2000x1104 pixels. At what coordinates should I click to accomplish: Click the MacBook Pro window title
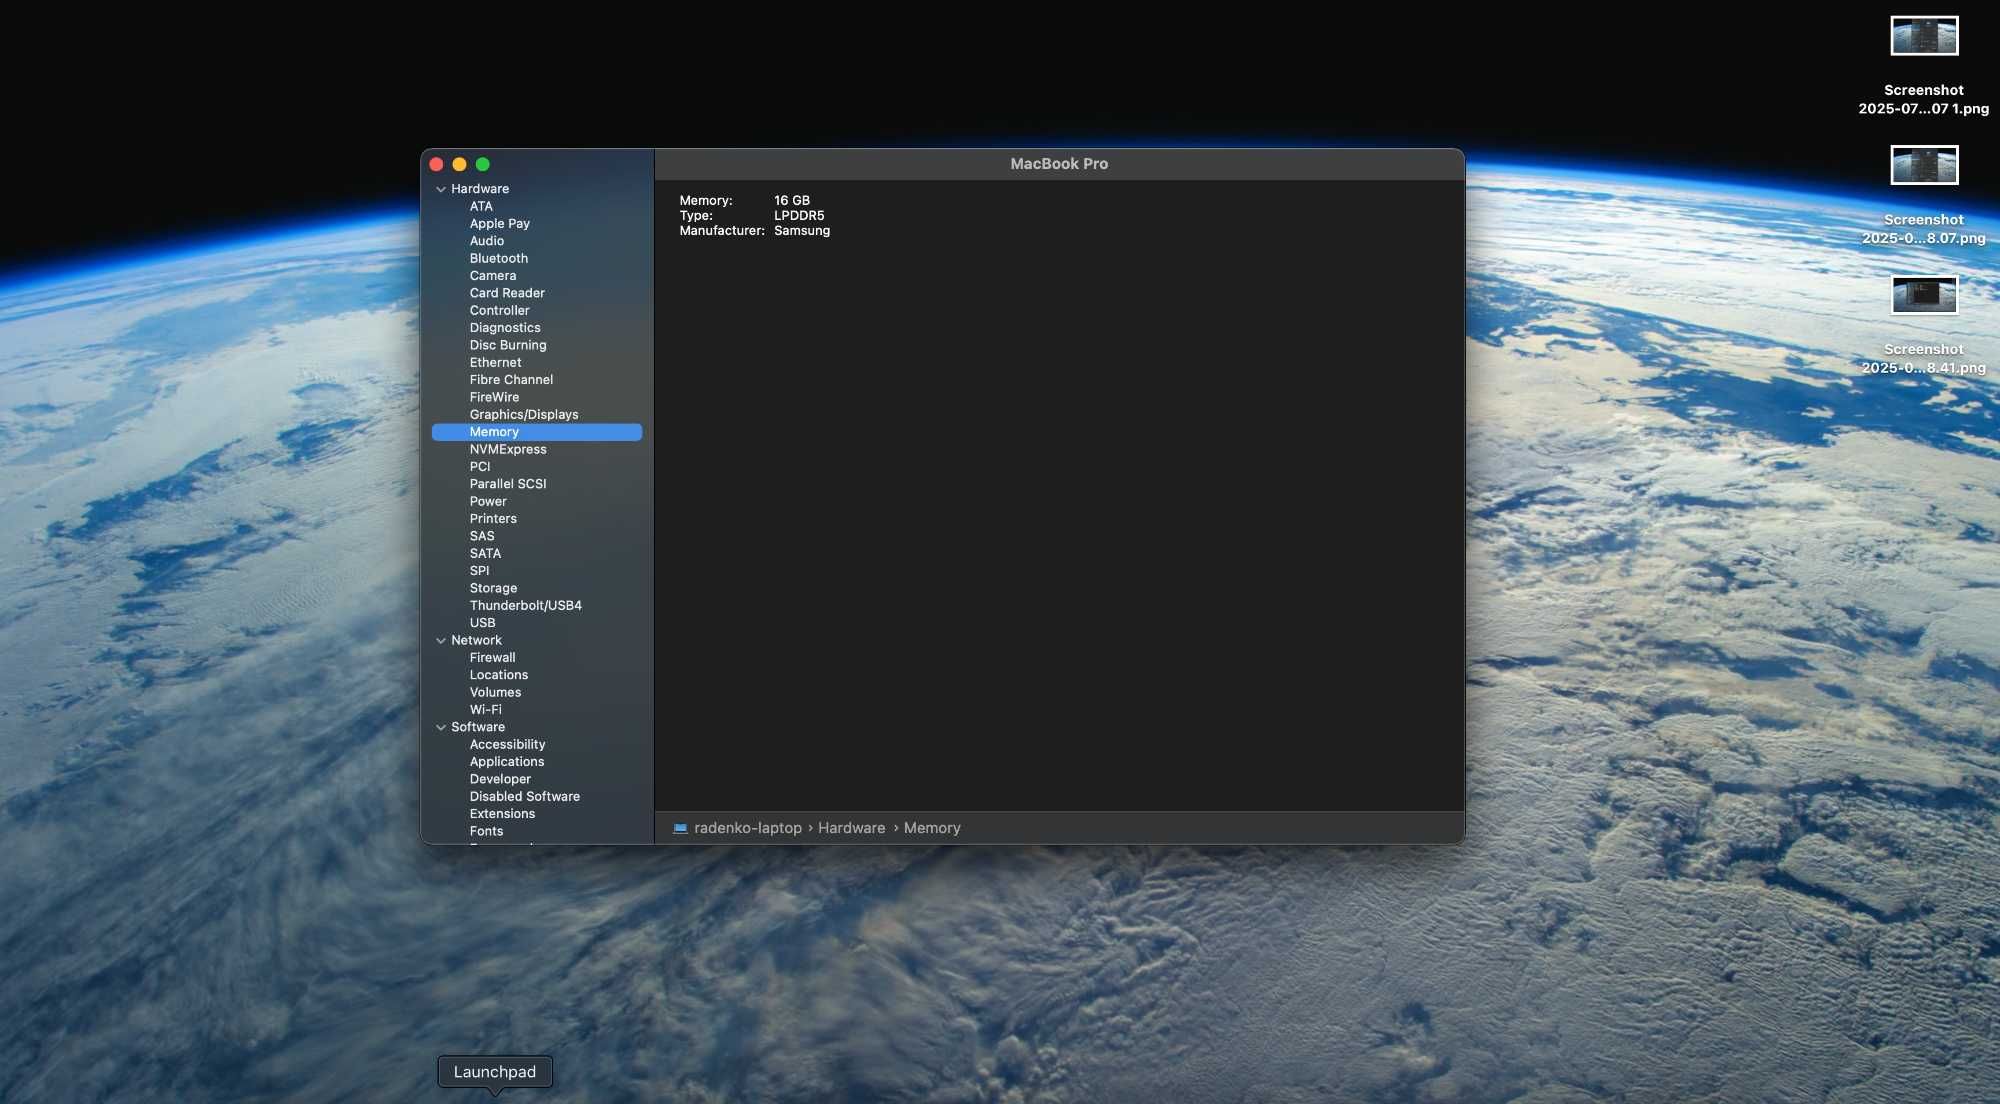[x=1059, y=164]
